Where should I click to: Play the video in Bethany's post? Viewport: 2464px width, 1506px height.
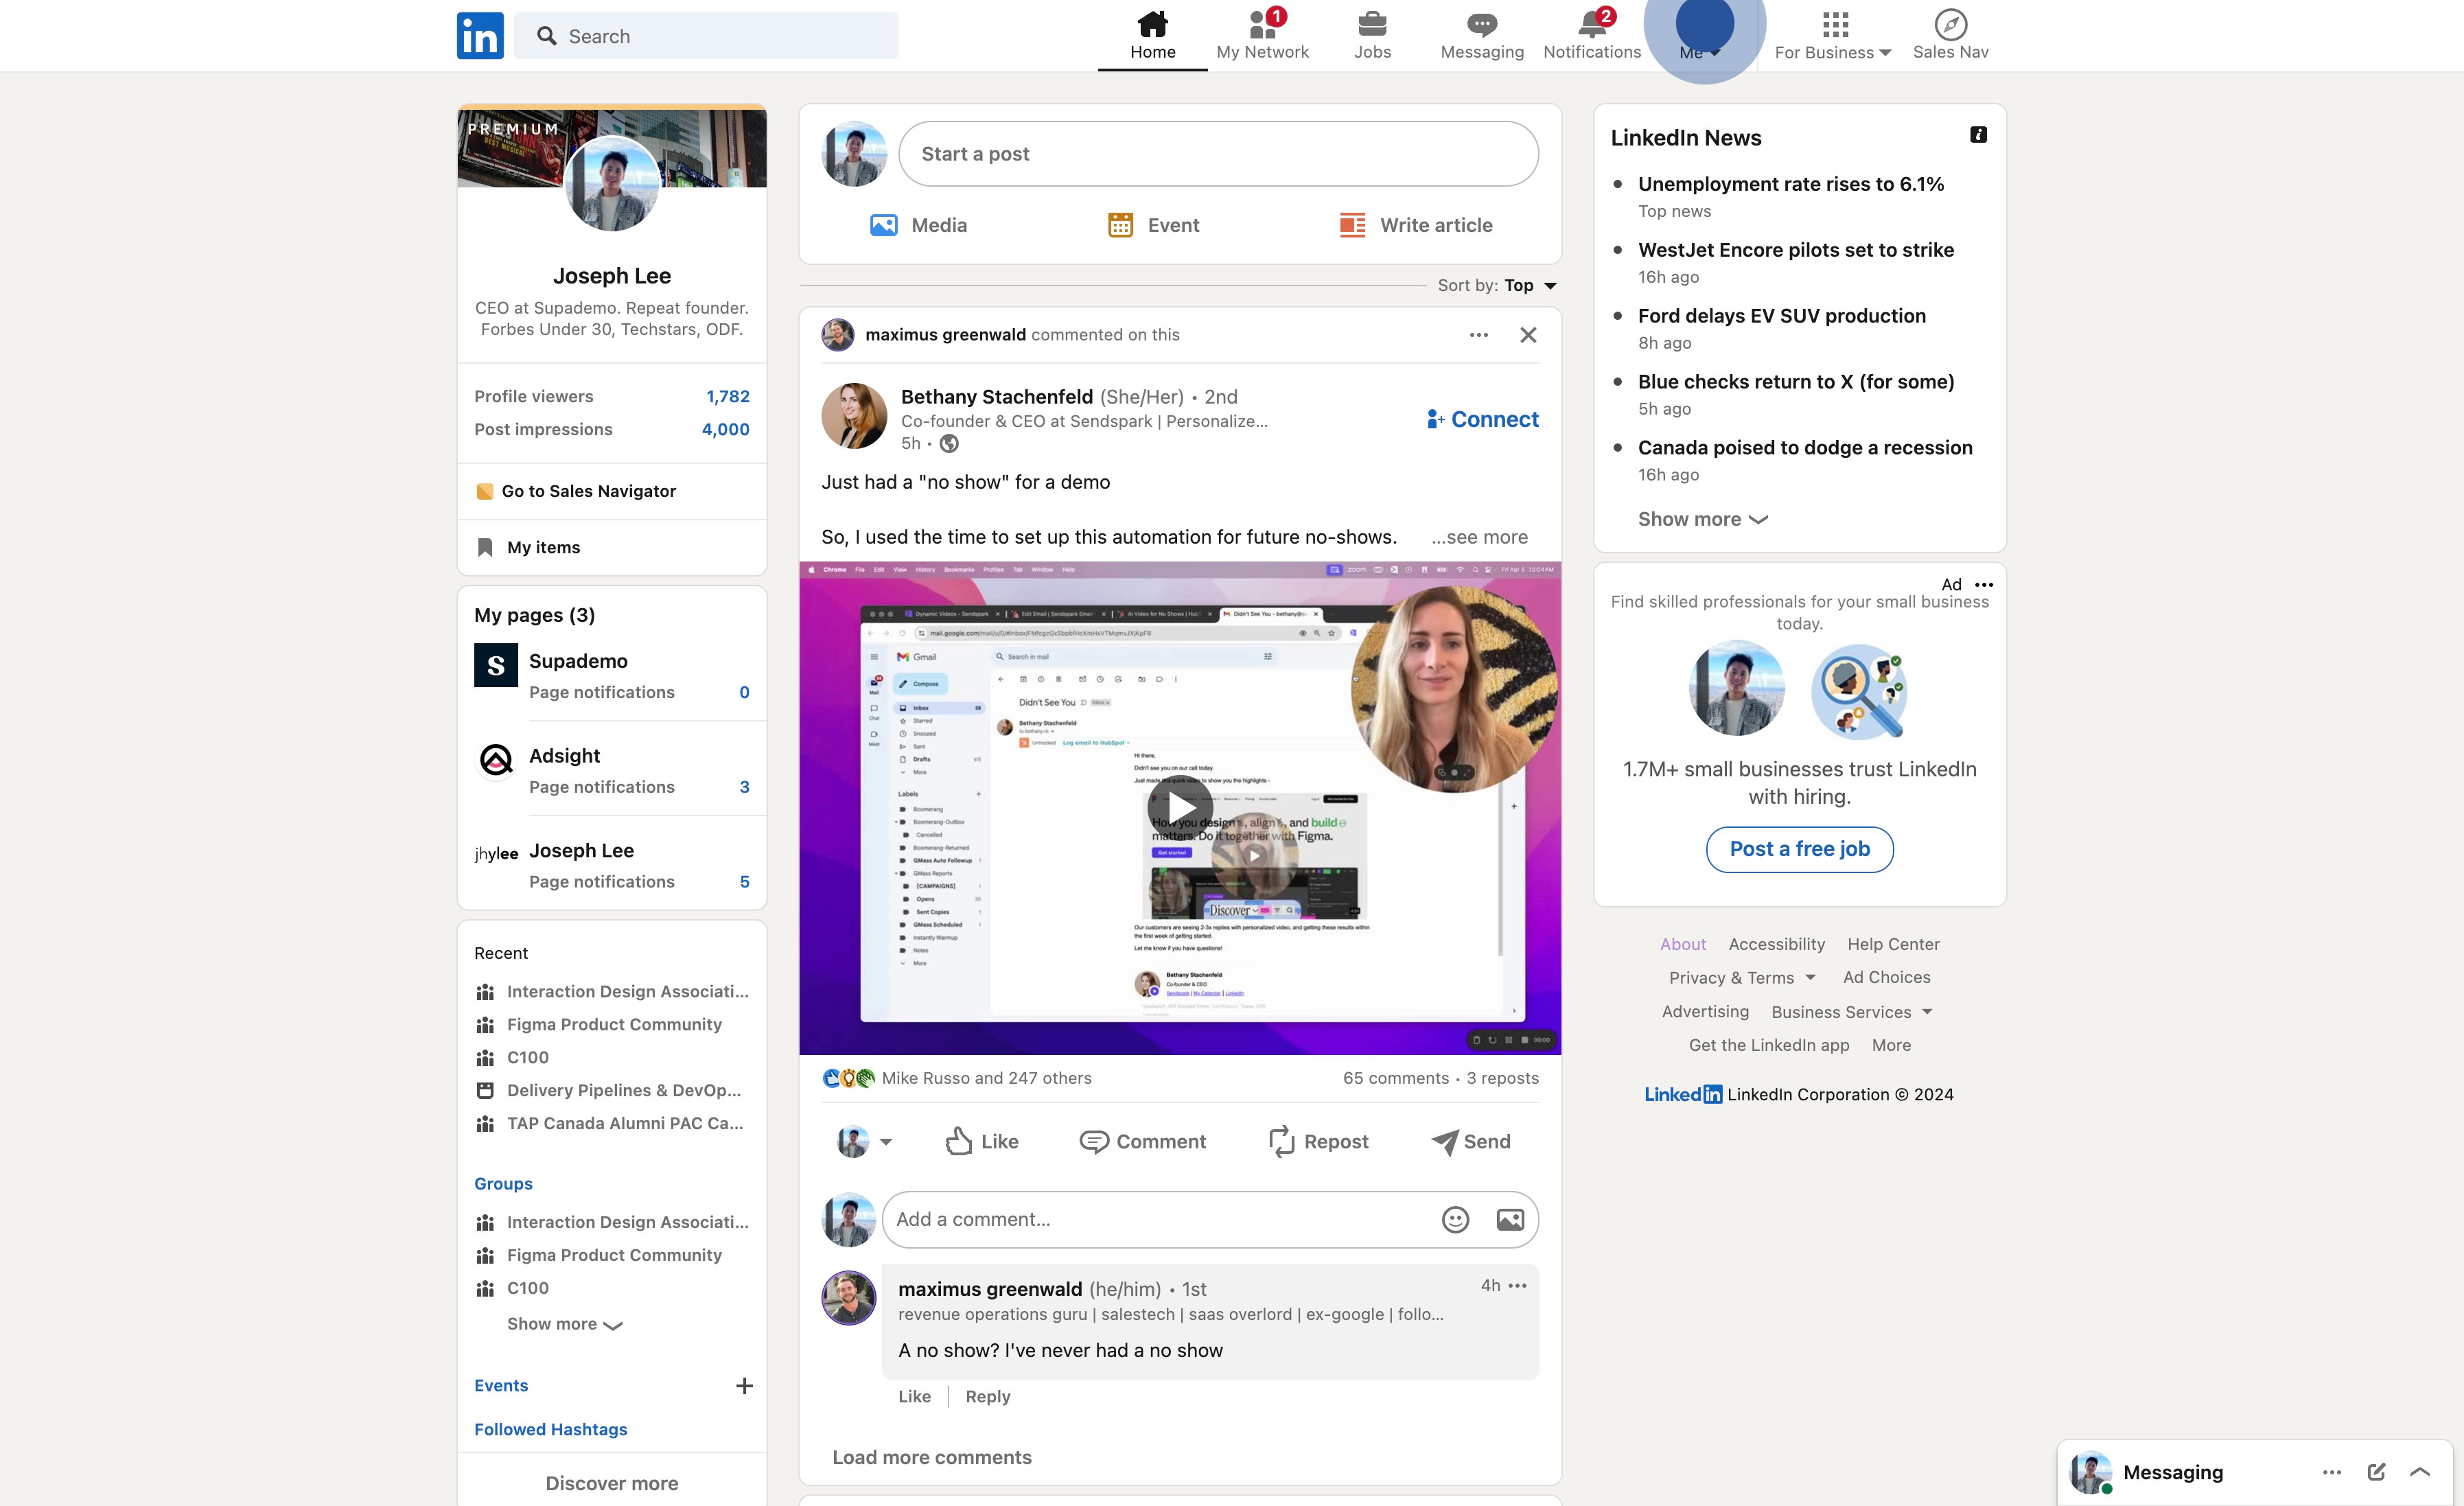pos(1180,807)
